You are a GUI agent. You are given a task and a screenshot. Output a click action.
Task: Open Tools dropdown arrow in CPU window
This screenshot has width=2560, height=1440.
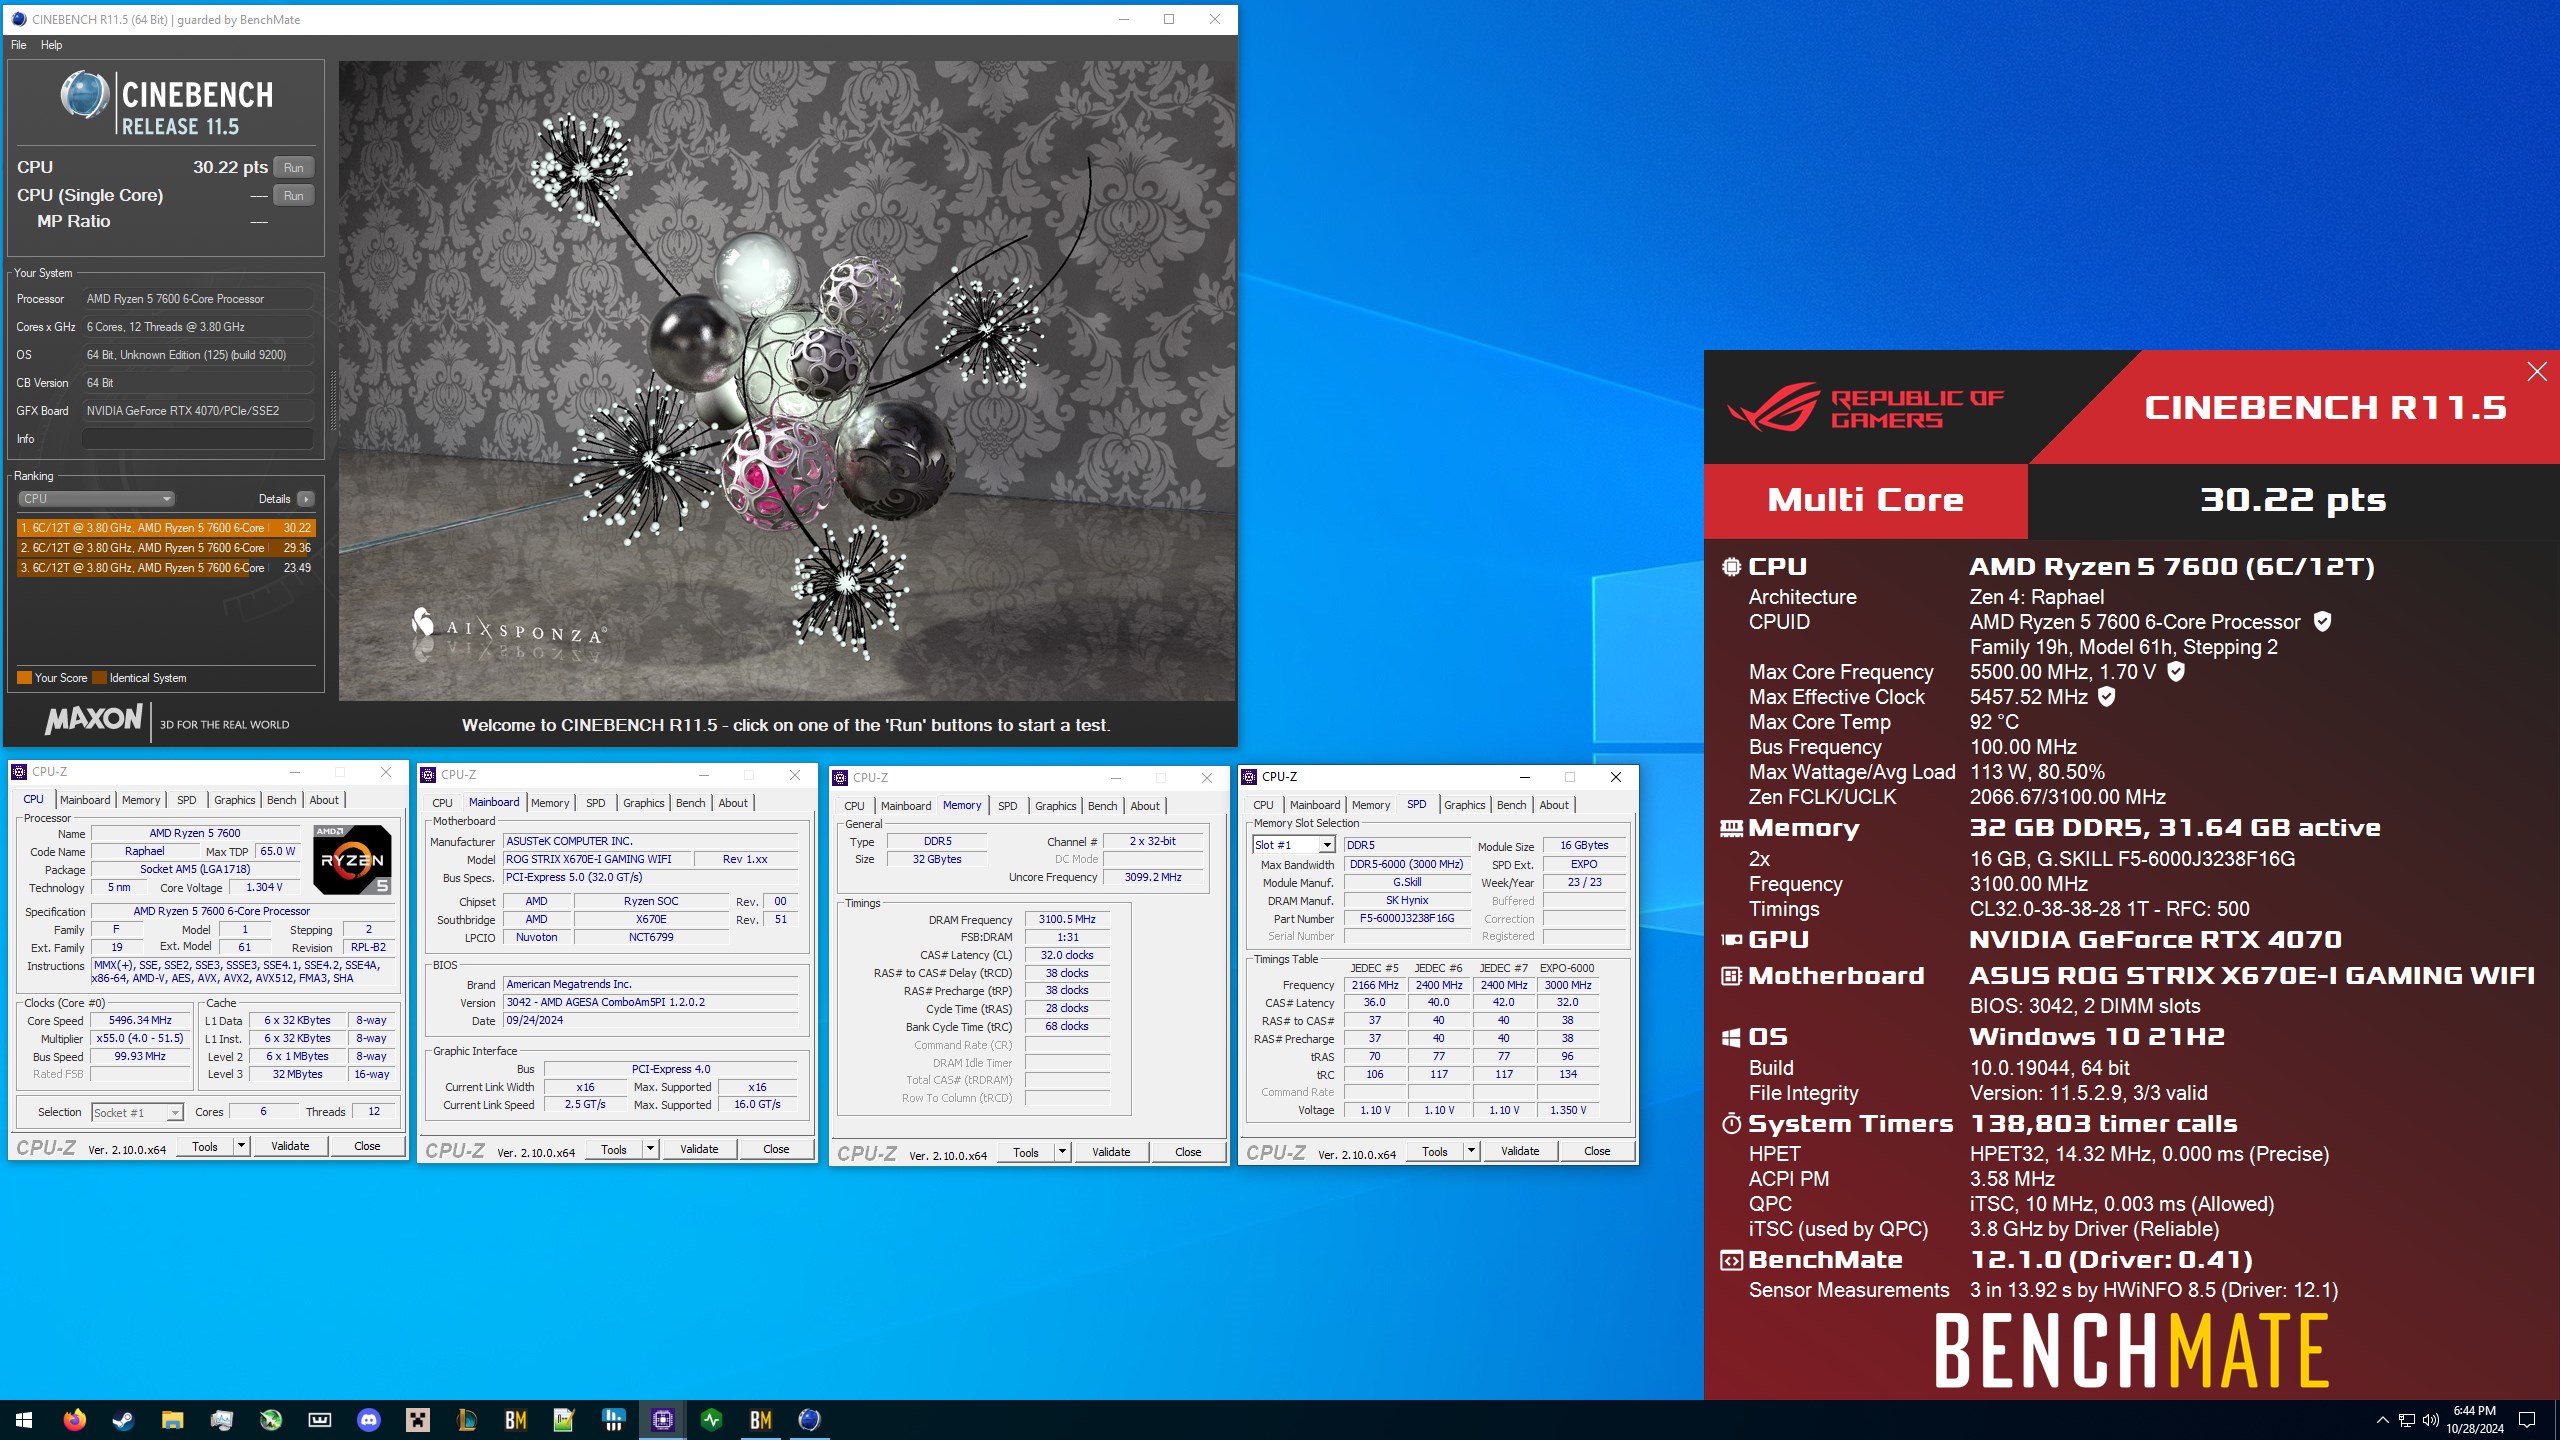click(241, 1146)
